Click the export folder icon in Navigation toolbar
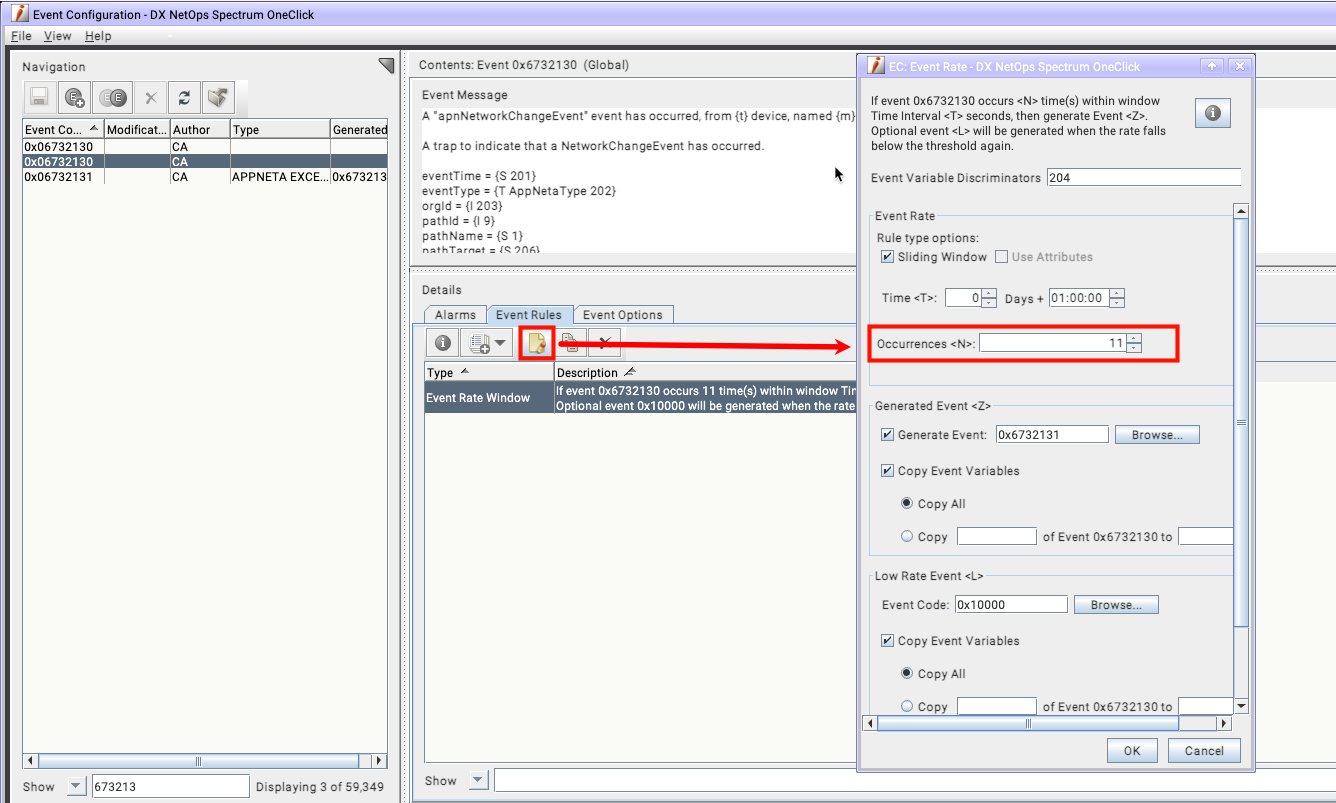 click(x=217, y=97)
